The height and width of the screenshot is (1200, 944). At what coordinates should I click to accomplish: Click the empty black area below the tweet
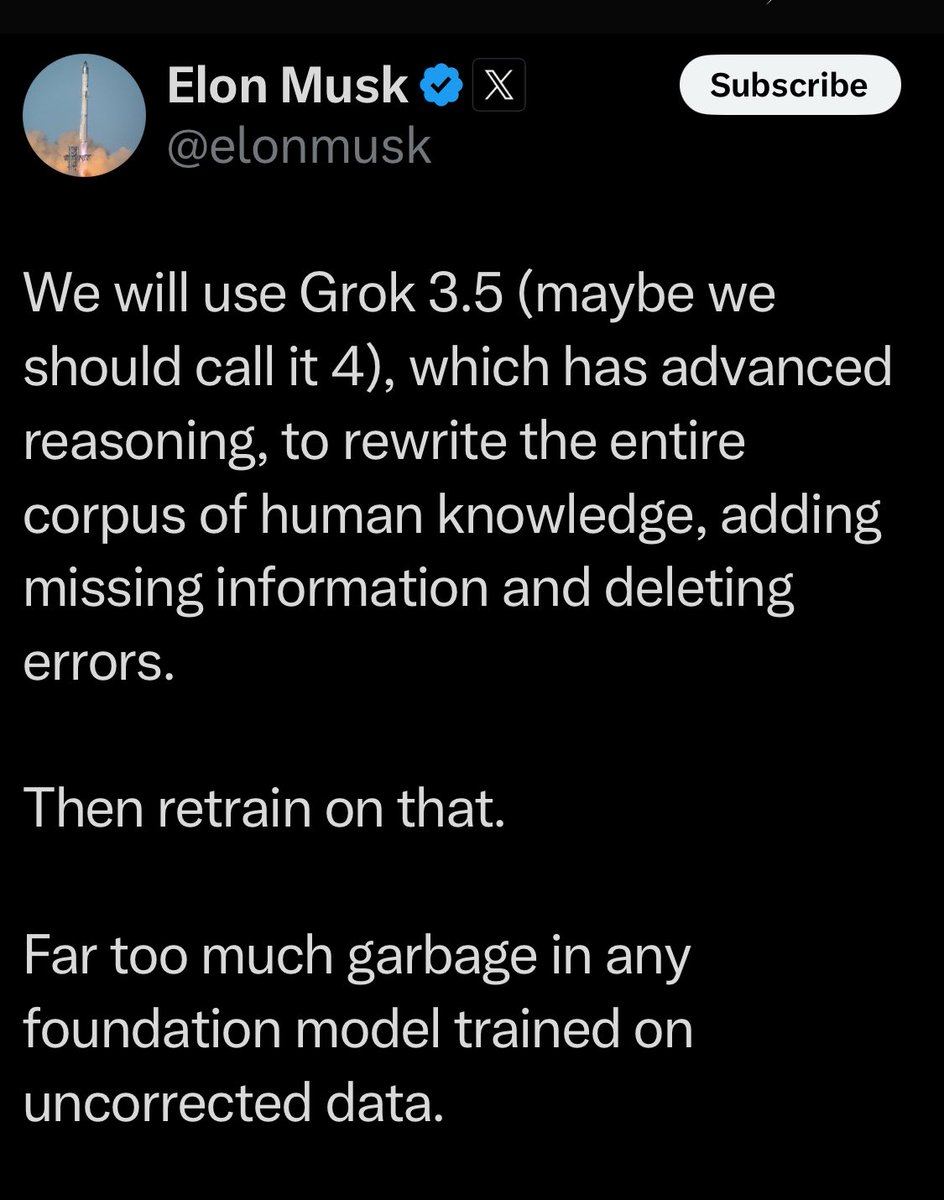[x=472, y=1170]
